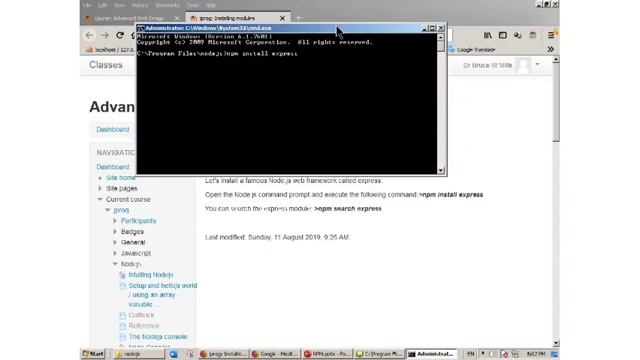Click Administrator cmd taskbar button

click(x=431, y=354)
